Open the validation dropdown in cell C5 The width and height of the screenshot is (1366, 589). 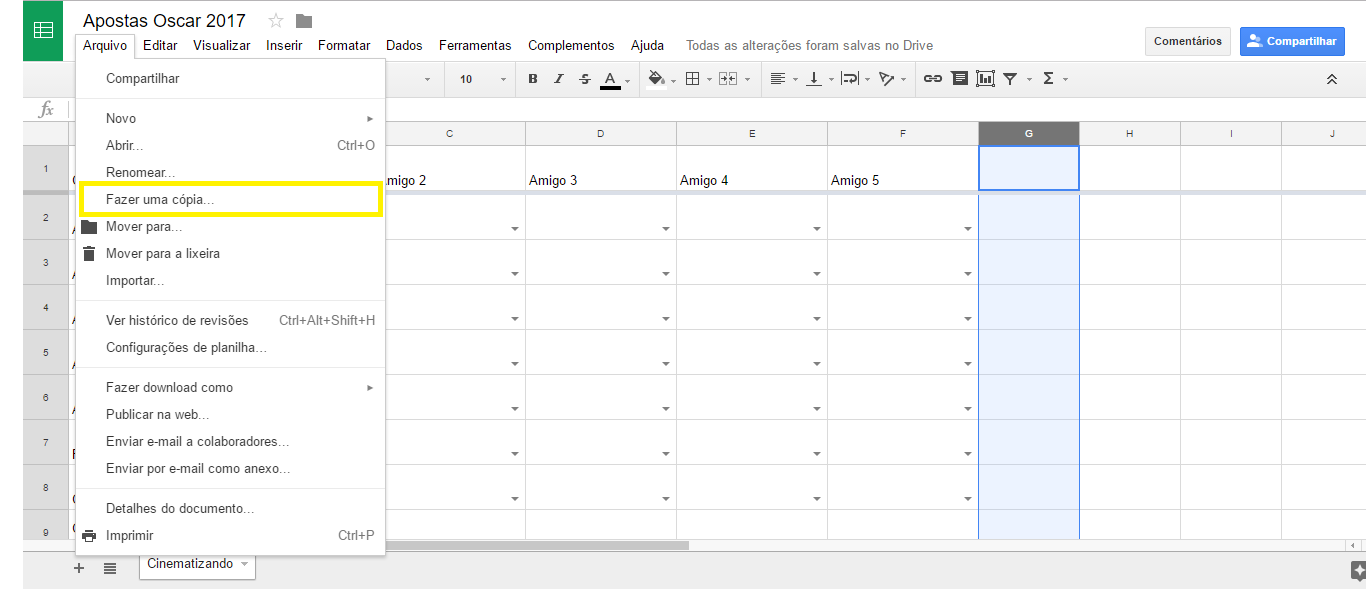point(515,364)
